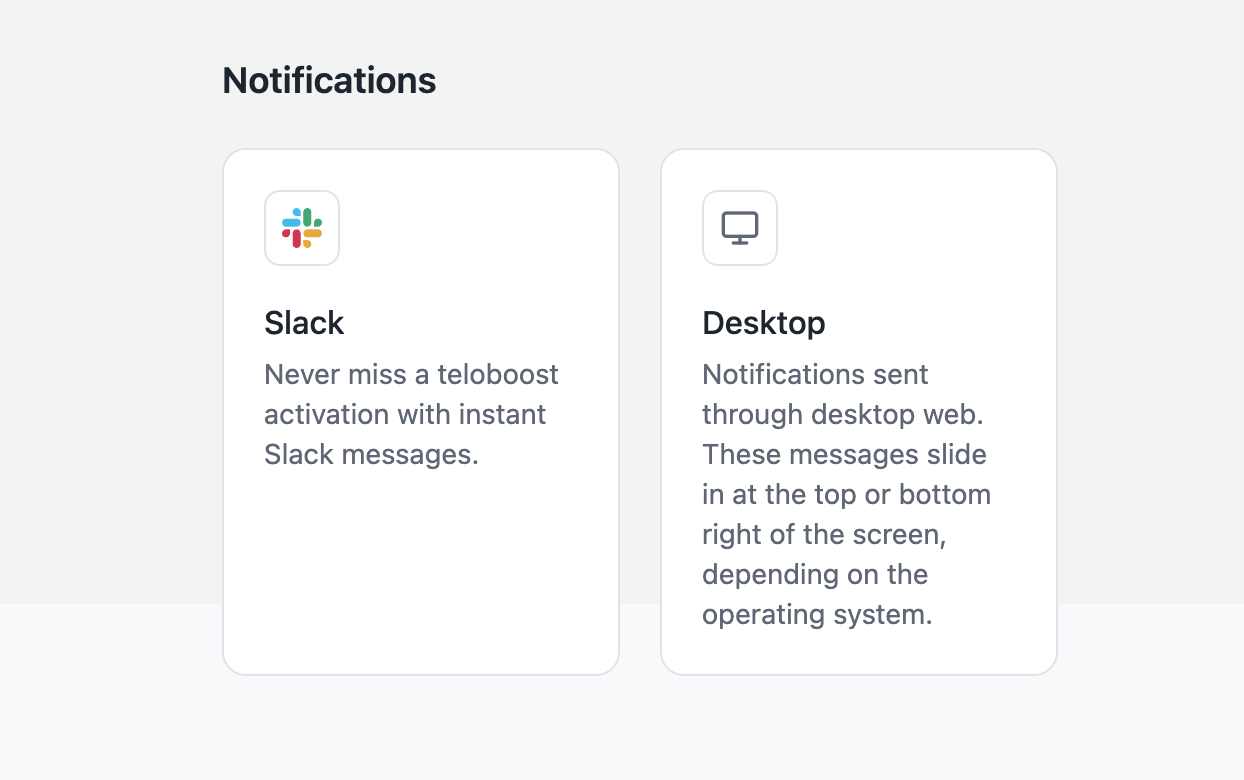Click the "operating system." line

817,615
